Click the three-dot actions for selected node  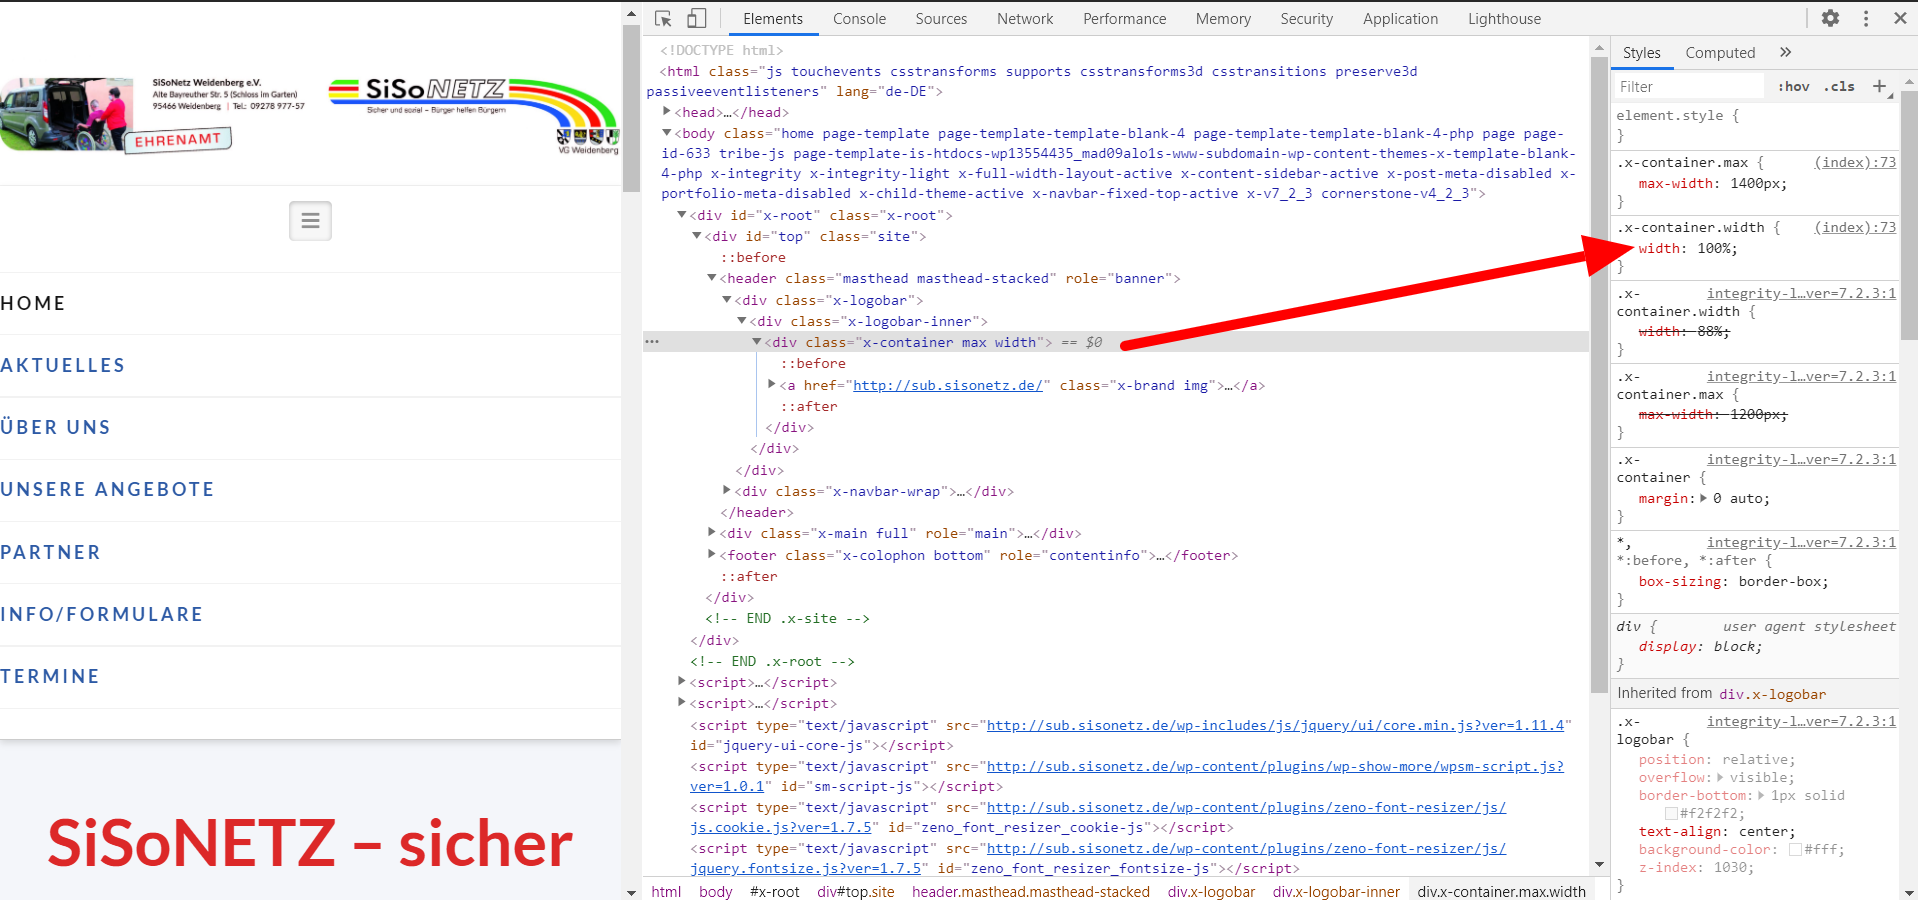point(652,342)
